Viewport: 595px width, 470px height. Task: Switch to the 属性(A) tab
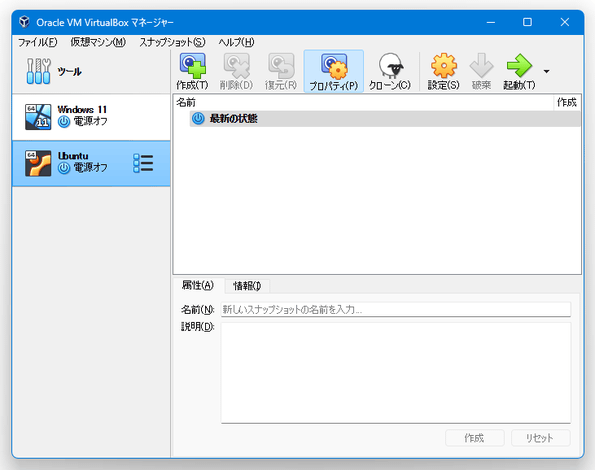click(x=198, y=285)
